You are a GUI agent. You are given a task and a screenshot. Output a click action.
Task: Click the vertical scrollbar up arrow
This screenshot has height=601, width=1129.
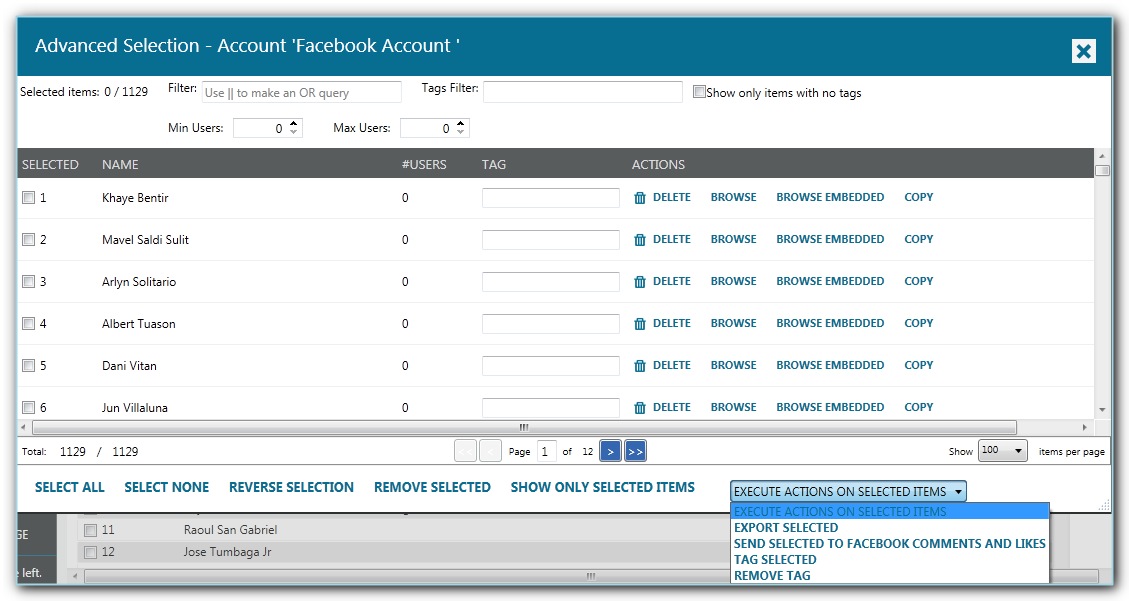point(1102,156)
